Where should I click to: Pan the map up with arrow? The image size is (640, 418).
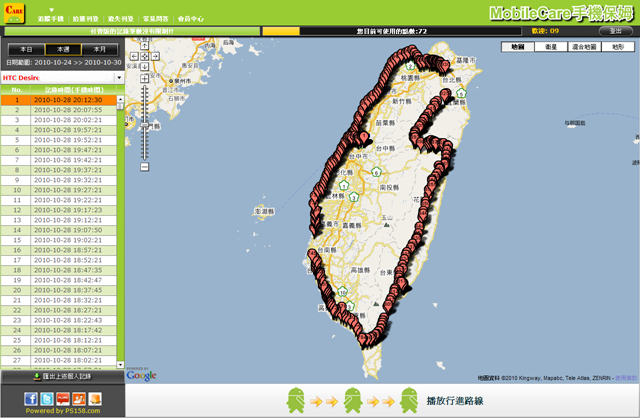(146, 46)
